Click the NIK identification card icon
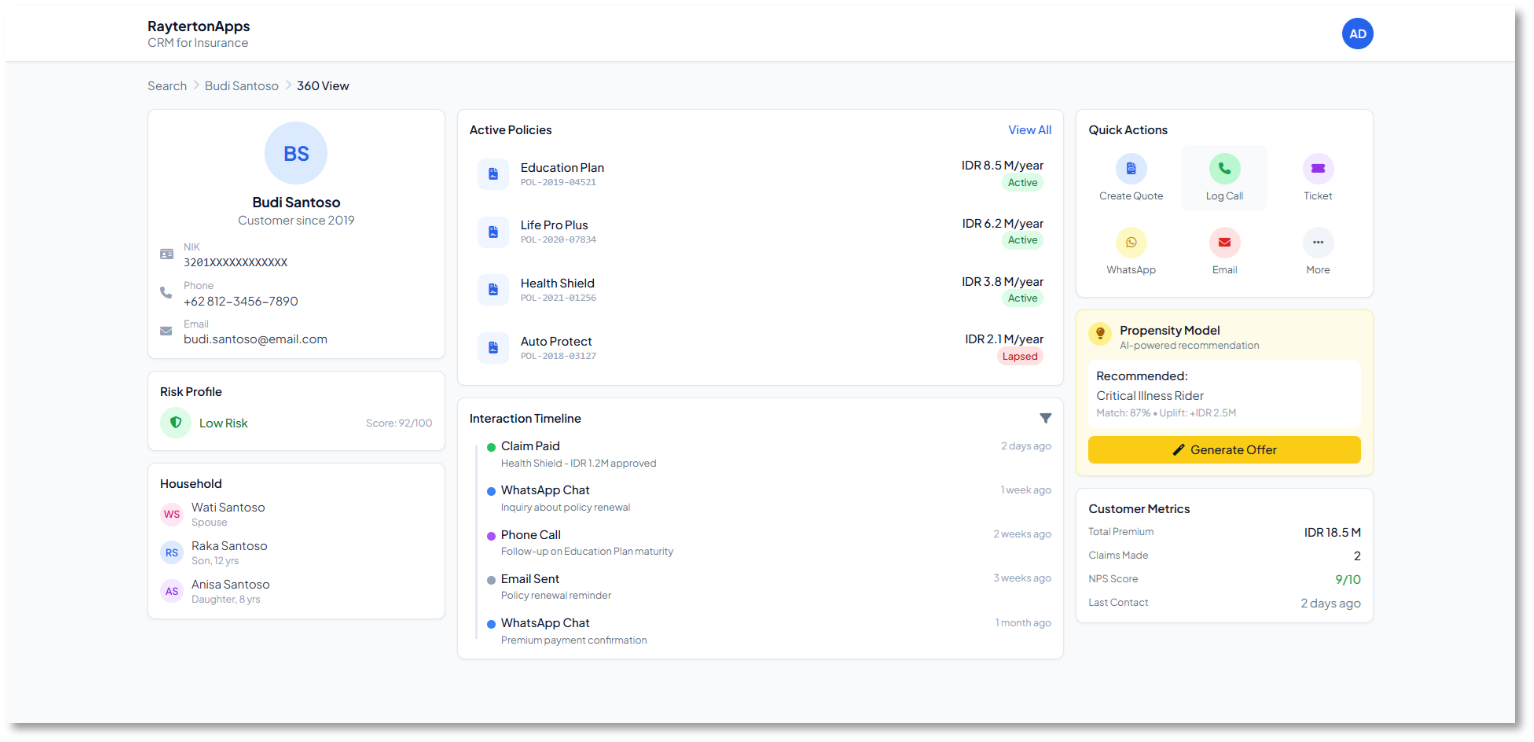Image resolution: width=1534 pixels, height=742 pixels. [167, 253]
